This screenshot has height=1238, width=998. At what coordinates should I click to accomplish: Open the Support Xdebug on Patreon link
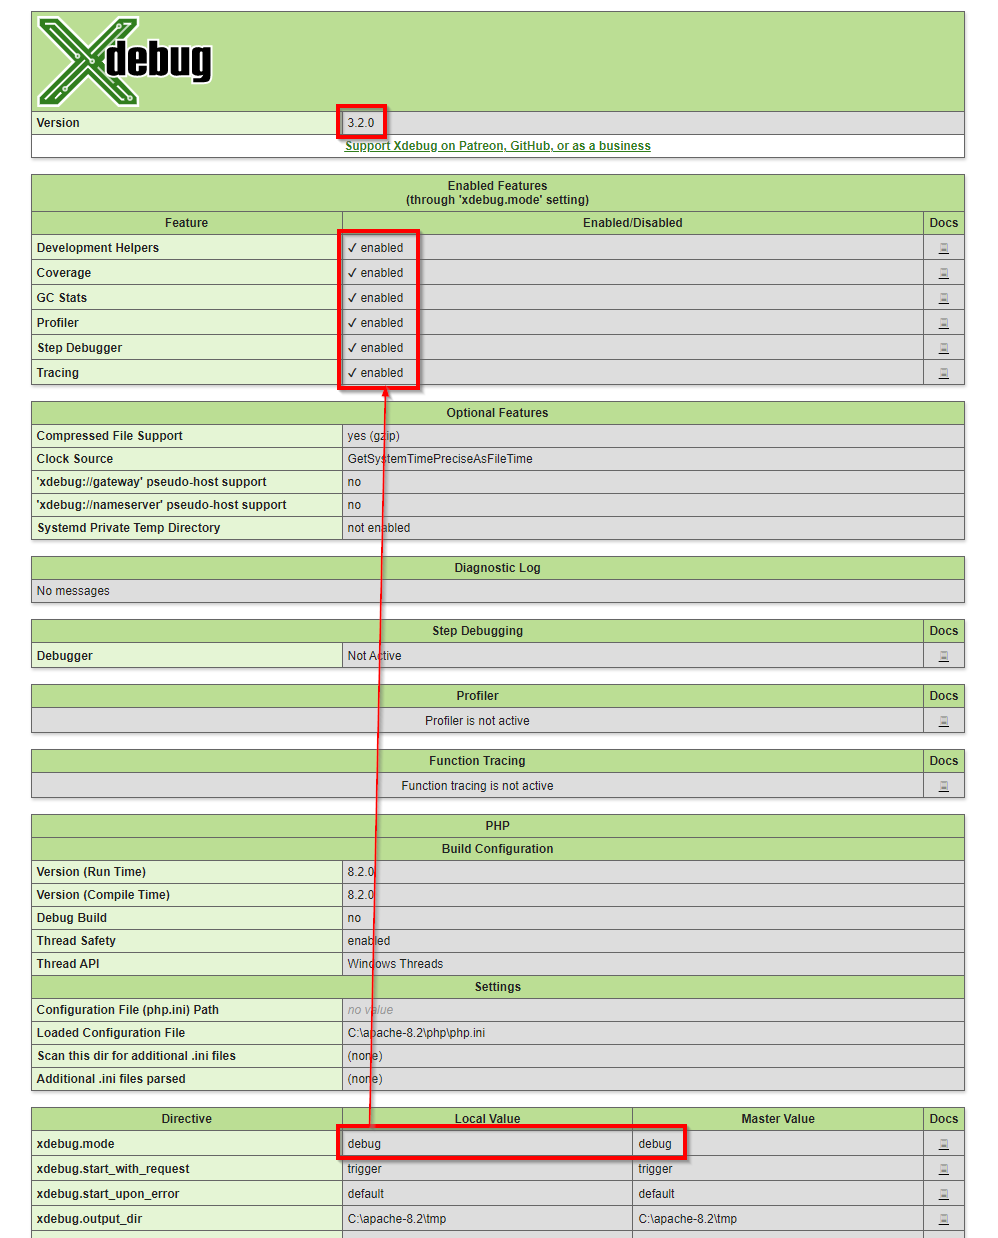[497, 146]
